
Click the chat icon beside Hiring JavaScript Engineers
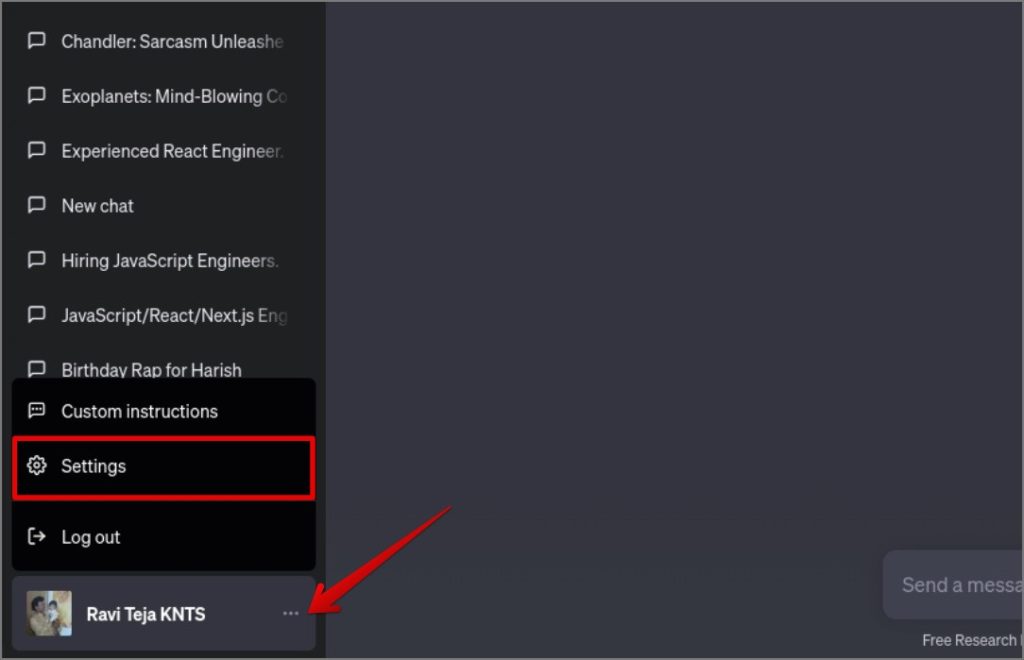point(37,260)
